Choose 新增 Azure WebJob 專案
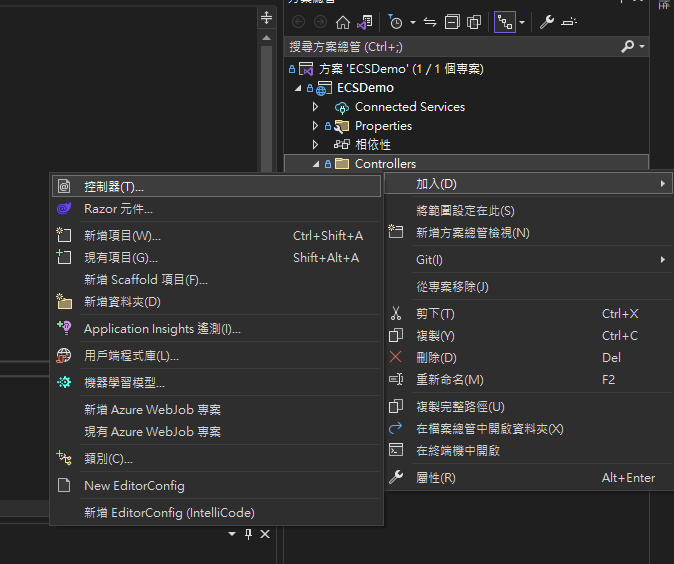Image resolution: width=674 pixels, height=564 pixels. 216,410
